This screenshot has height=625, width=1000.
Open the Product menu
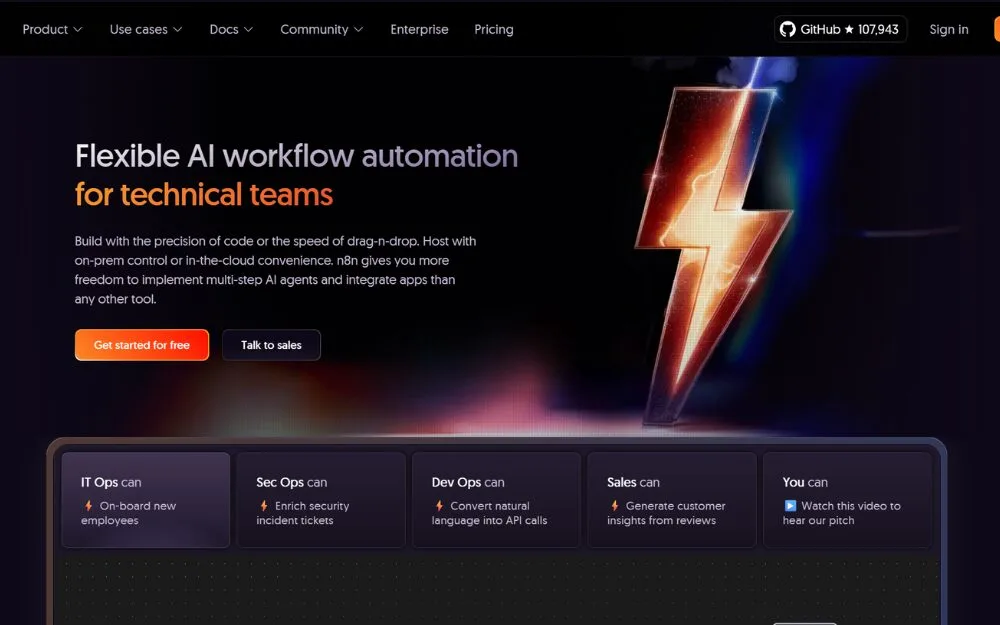pyautogui.click(x=52, y=29)
